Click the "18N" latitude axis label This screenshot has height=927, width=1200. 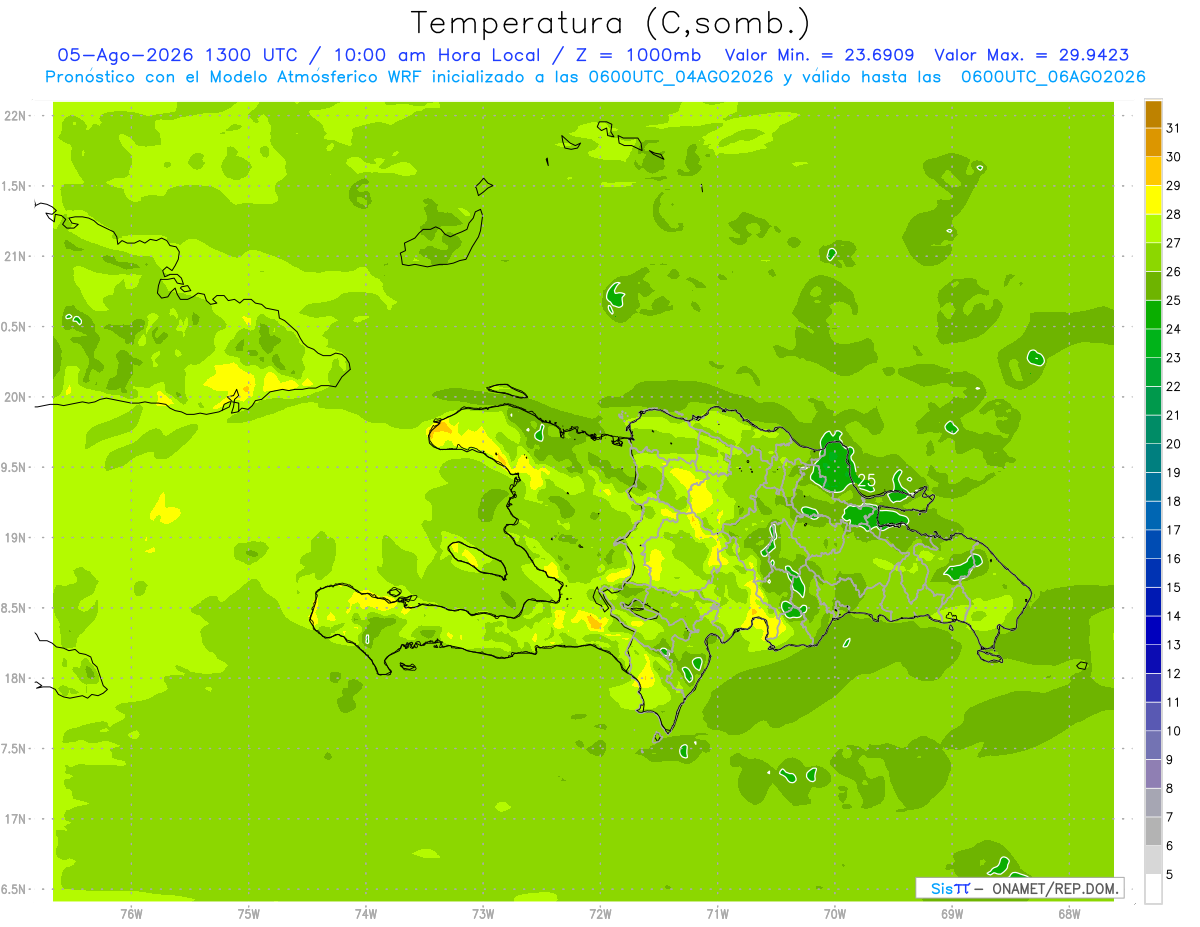(17, 678)
